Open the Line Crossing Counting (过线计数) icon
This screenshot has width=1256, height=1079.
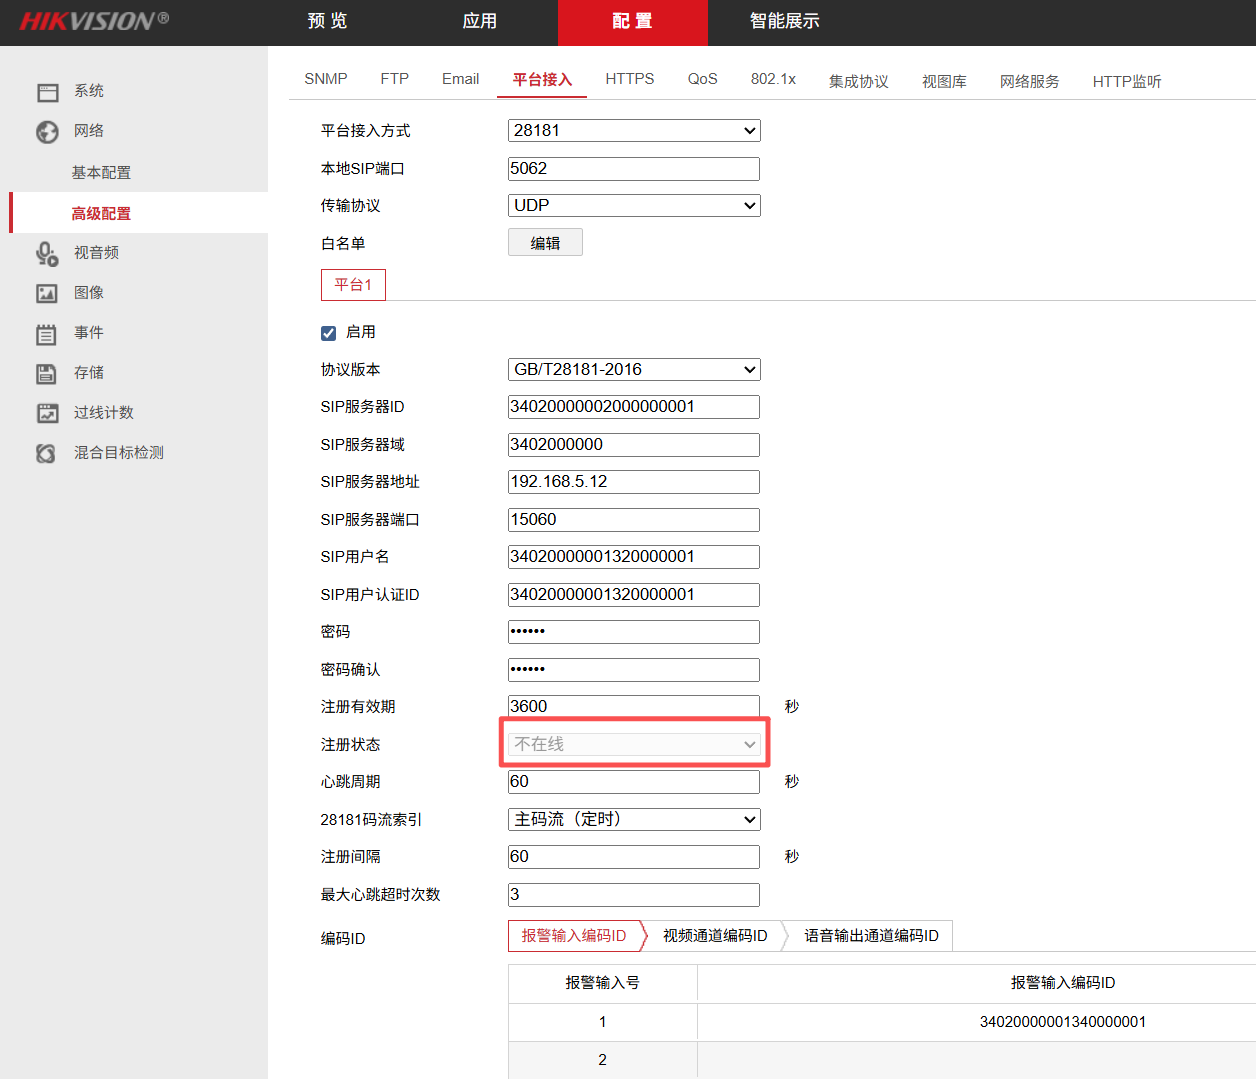coord(47,413)
